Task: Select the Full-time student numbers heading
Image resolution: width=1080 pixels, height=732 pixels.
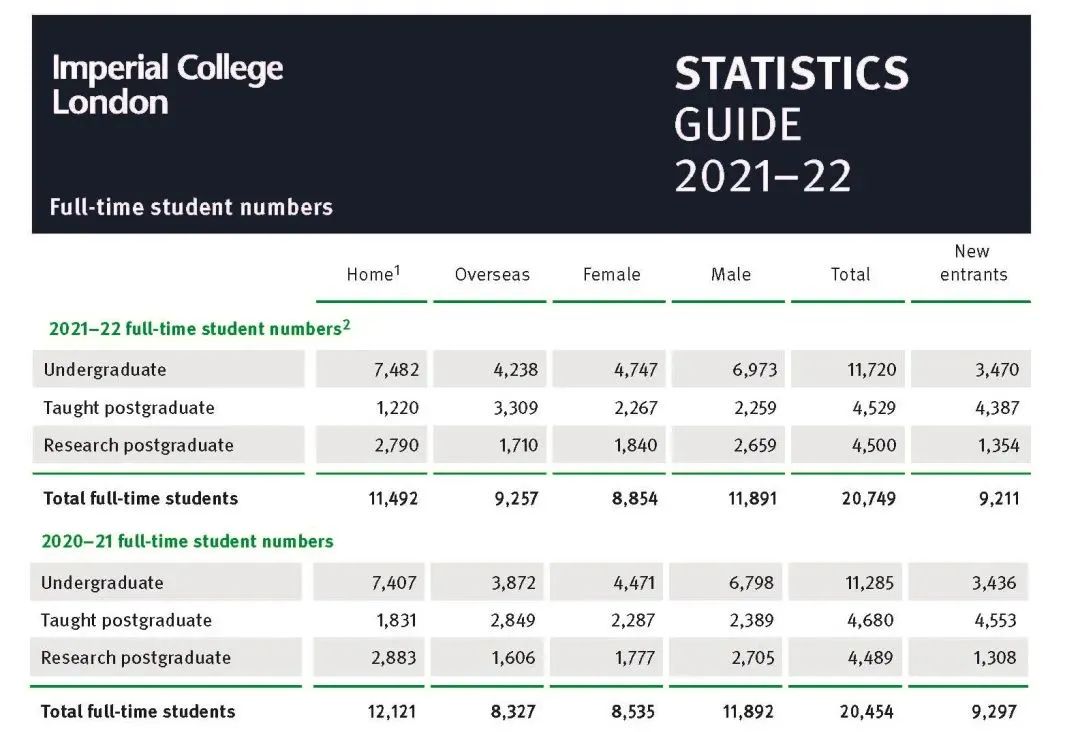Action: tap(191, 207)
